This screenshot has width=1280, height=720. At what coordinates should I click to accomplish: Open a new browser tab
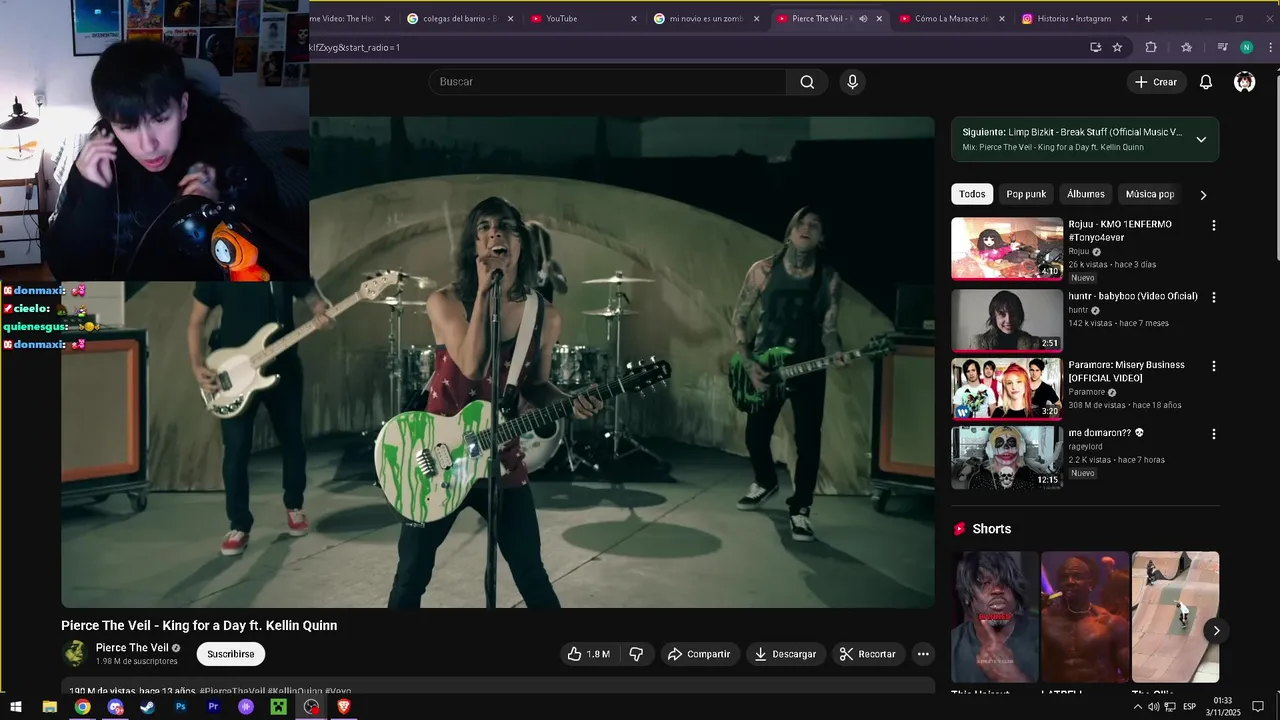pos(1148,18)
